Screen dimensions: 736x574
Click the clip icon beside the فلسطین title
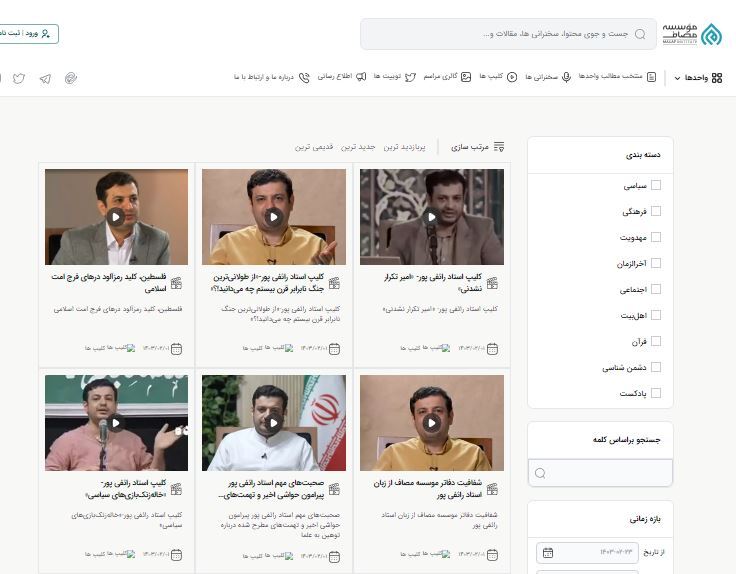pyautogui.click(x=176, y=283)
